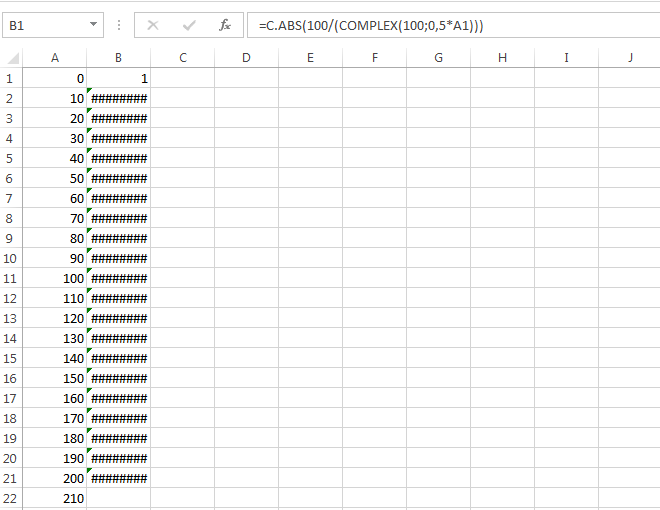Open the Name Box dropdown arrow
The image size is (660, 510).
click(93, 24)
